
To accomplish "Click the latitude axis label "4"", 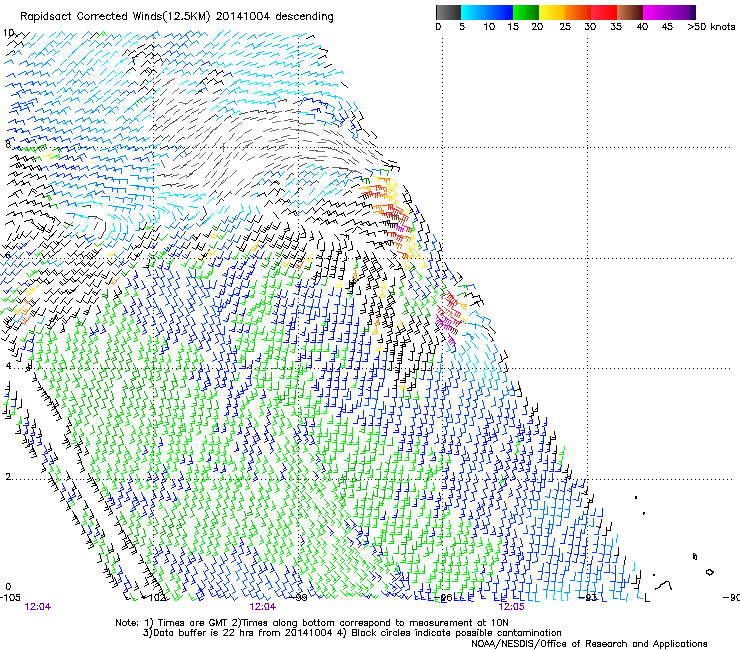I will click(x=8, y=365).
